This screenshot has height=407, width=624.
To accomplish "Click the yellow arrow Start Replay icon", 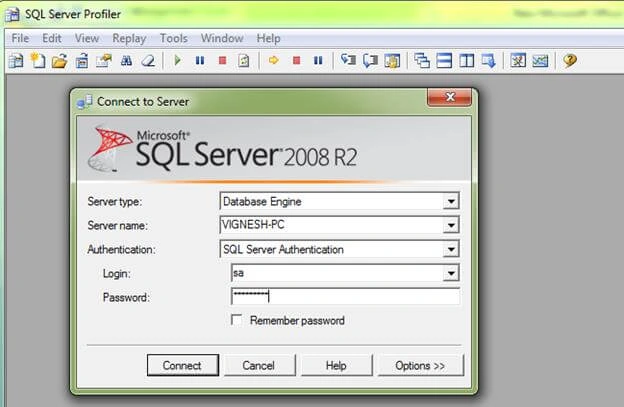I will (274, 60).
